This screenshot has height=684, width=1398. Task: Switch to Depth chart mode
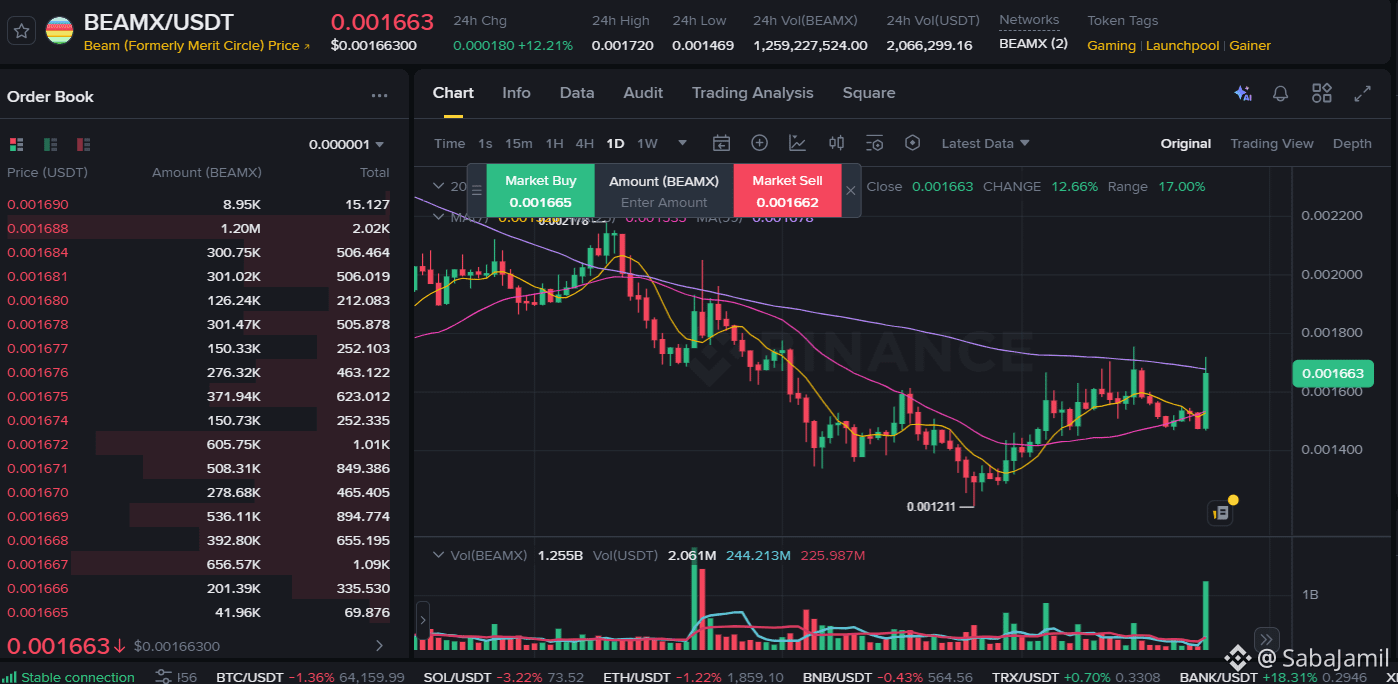tap(1352, 143)
